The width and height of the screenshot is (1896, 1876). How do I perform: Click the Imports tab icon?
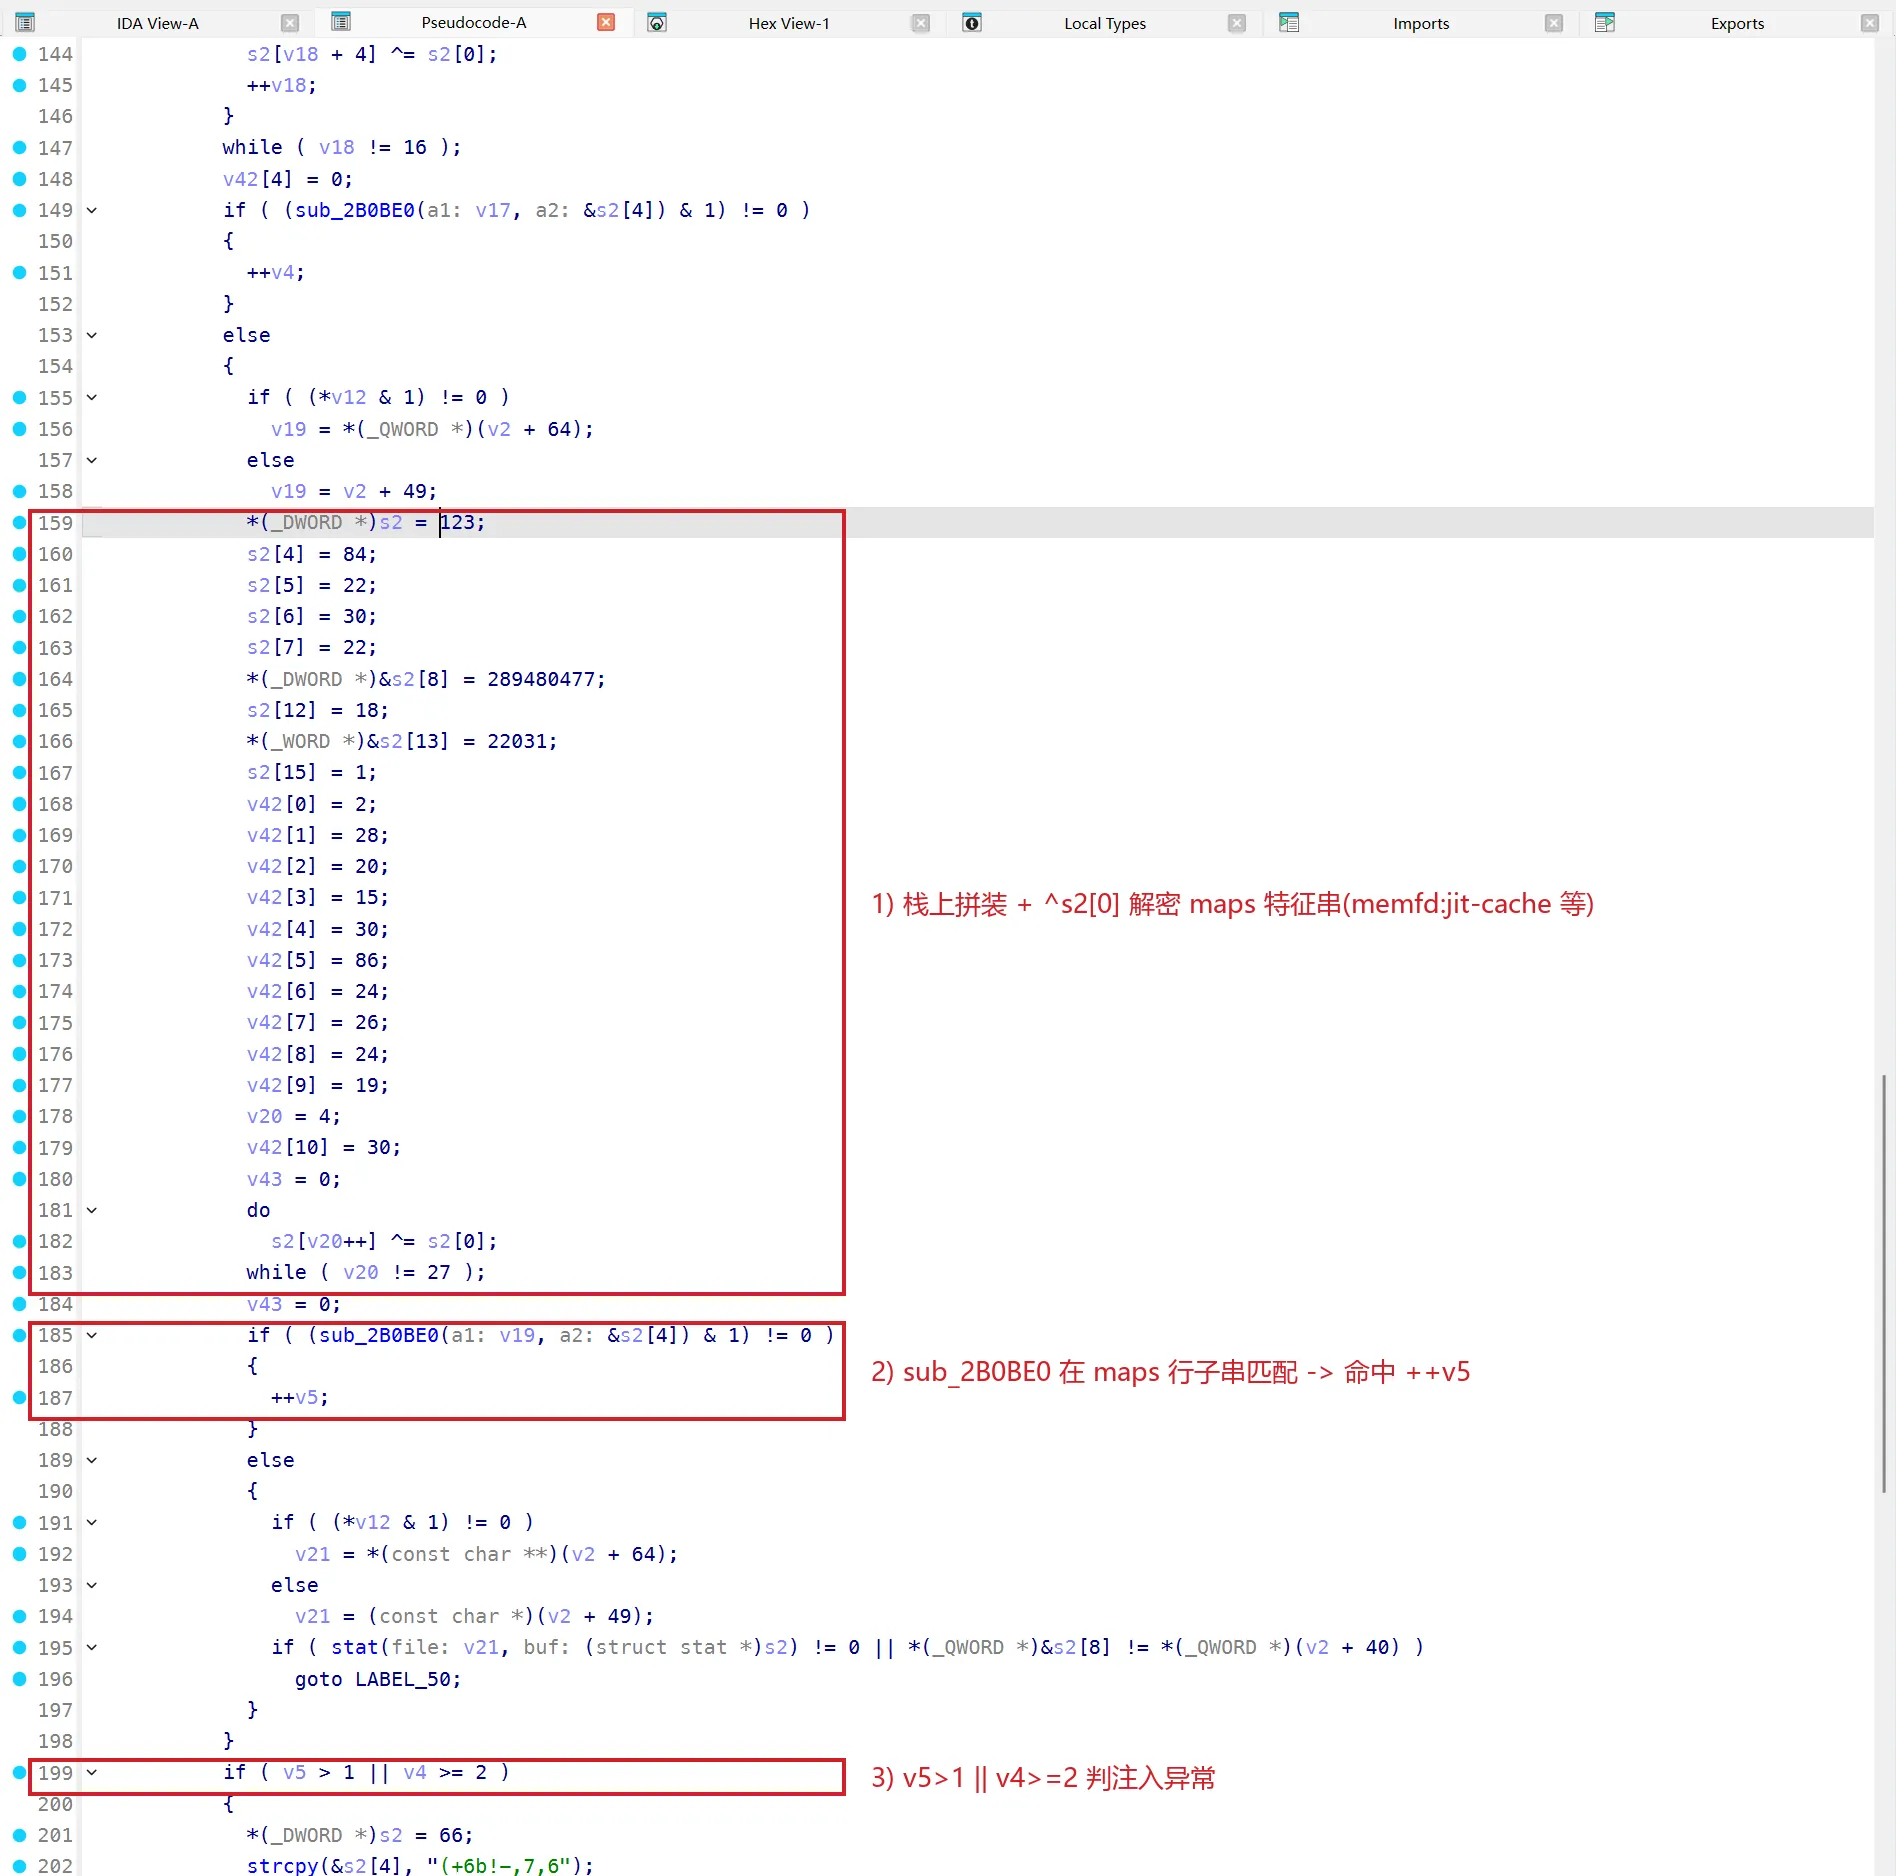coord(1289,22)
